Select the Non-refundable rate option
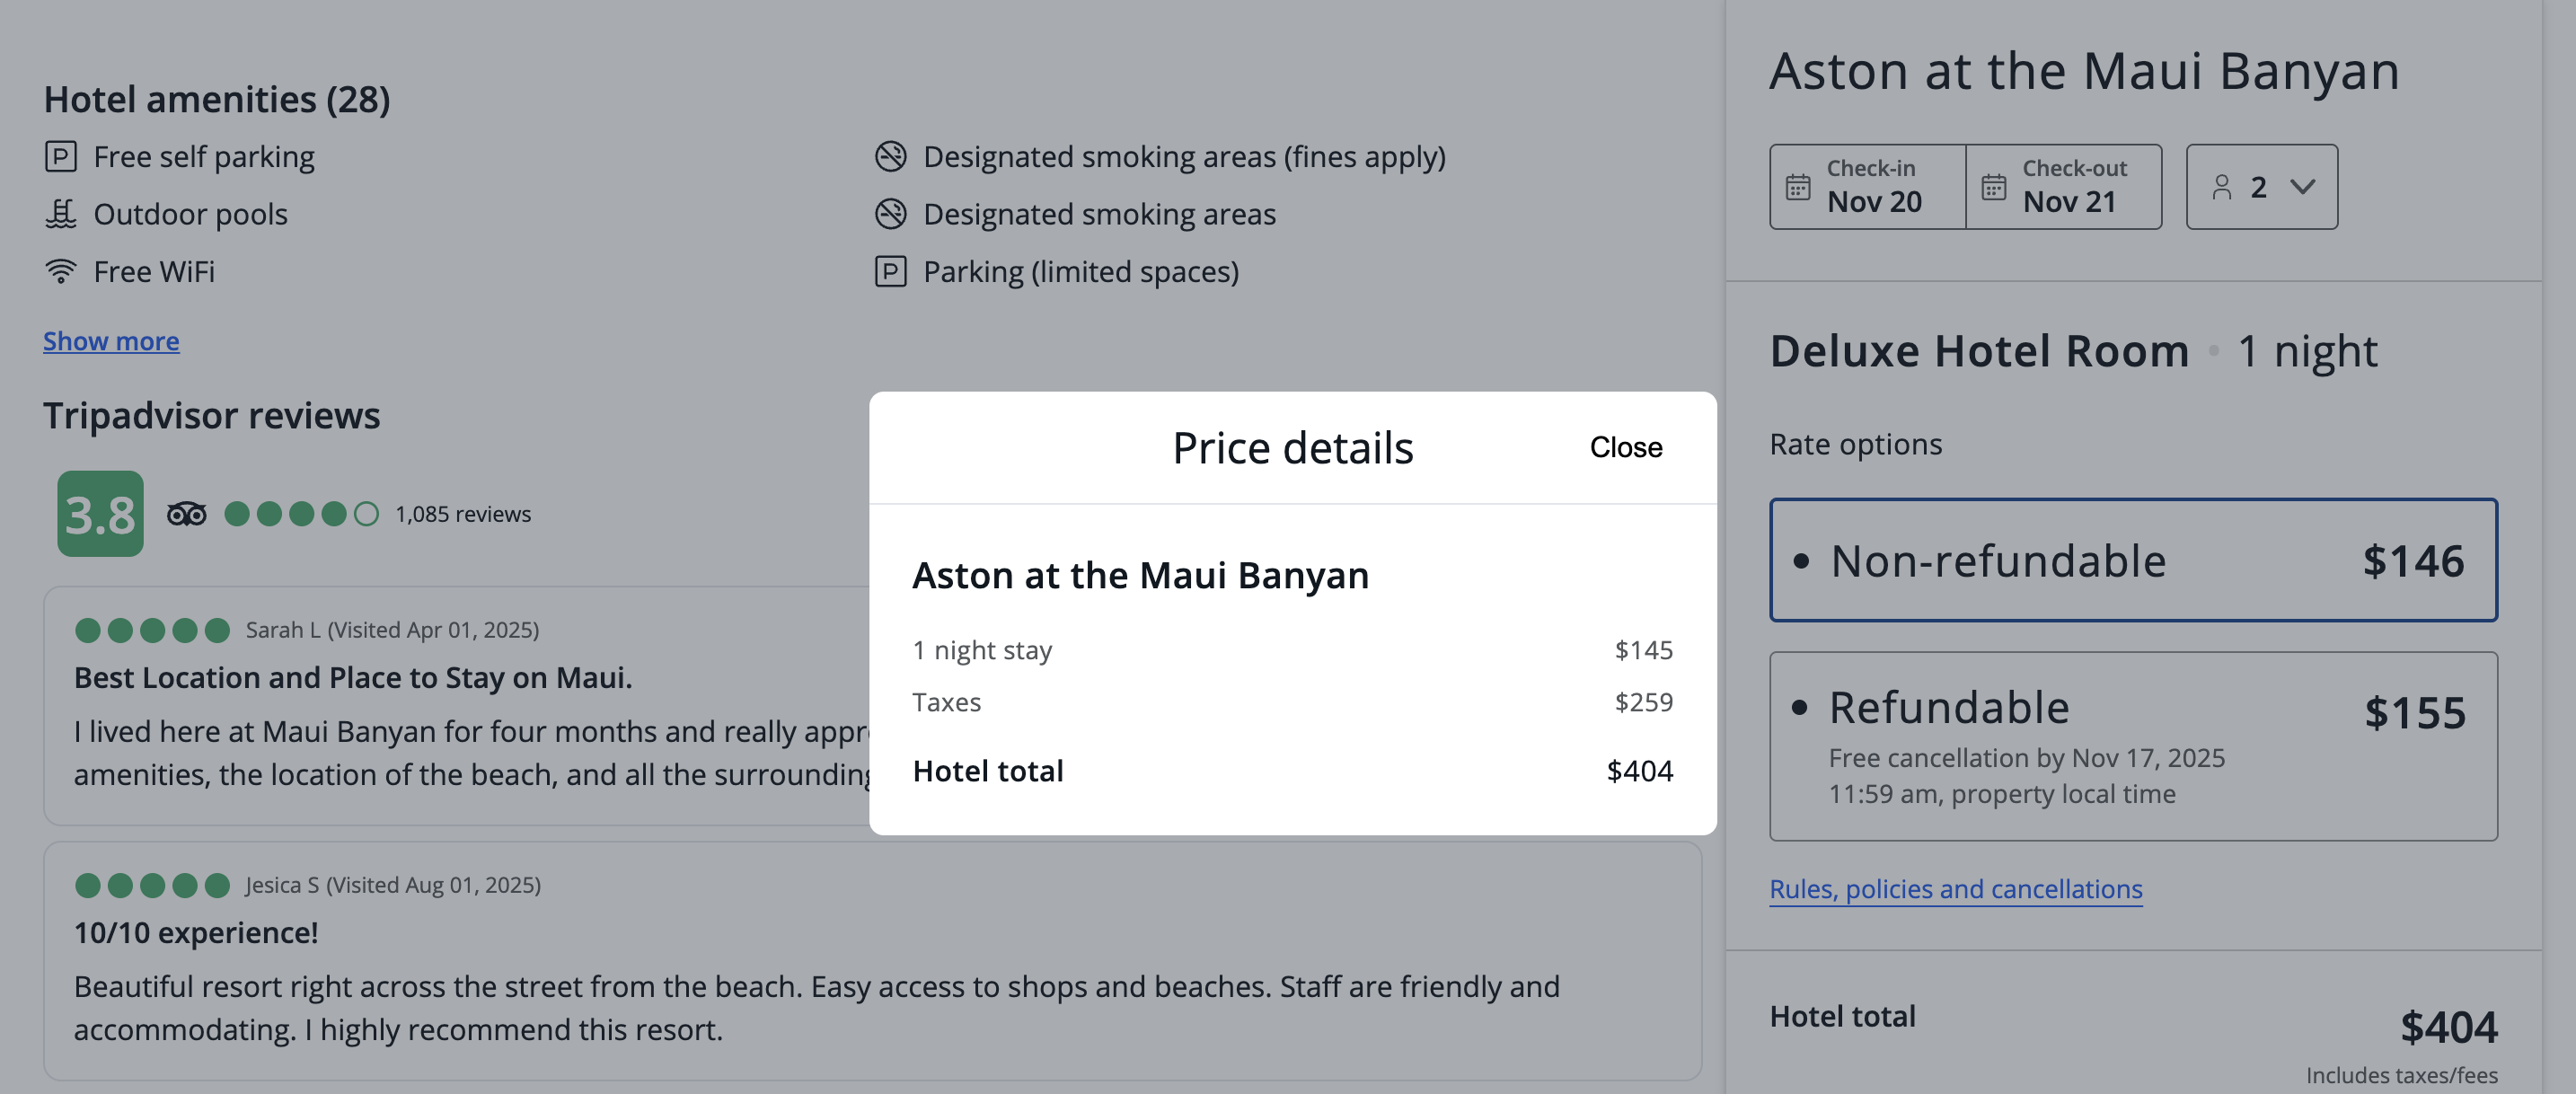This screenshot has height=1094, width=2576. point(2132,560)
